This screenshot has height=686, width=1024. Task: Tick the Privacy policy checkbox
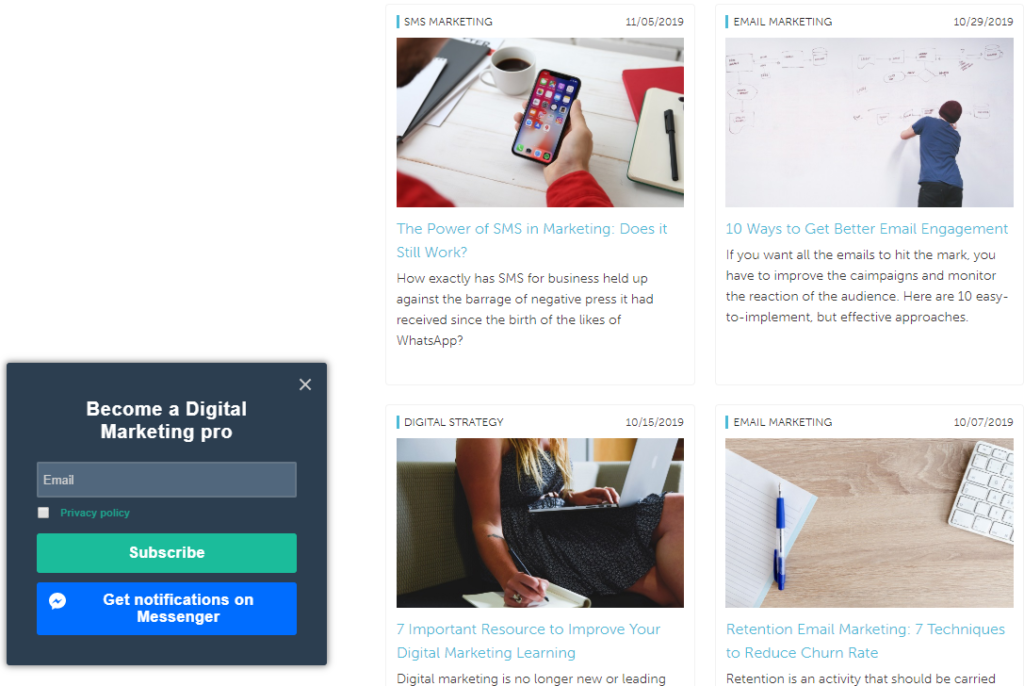point(43,513)
